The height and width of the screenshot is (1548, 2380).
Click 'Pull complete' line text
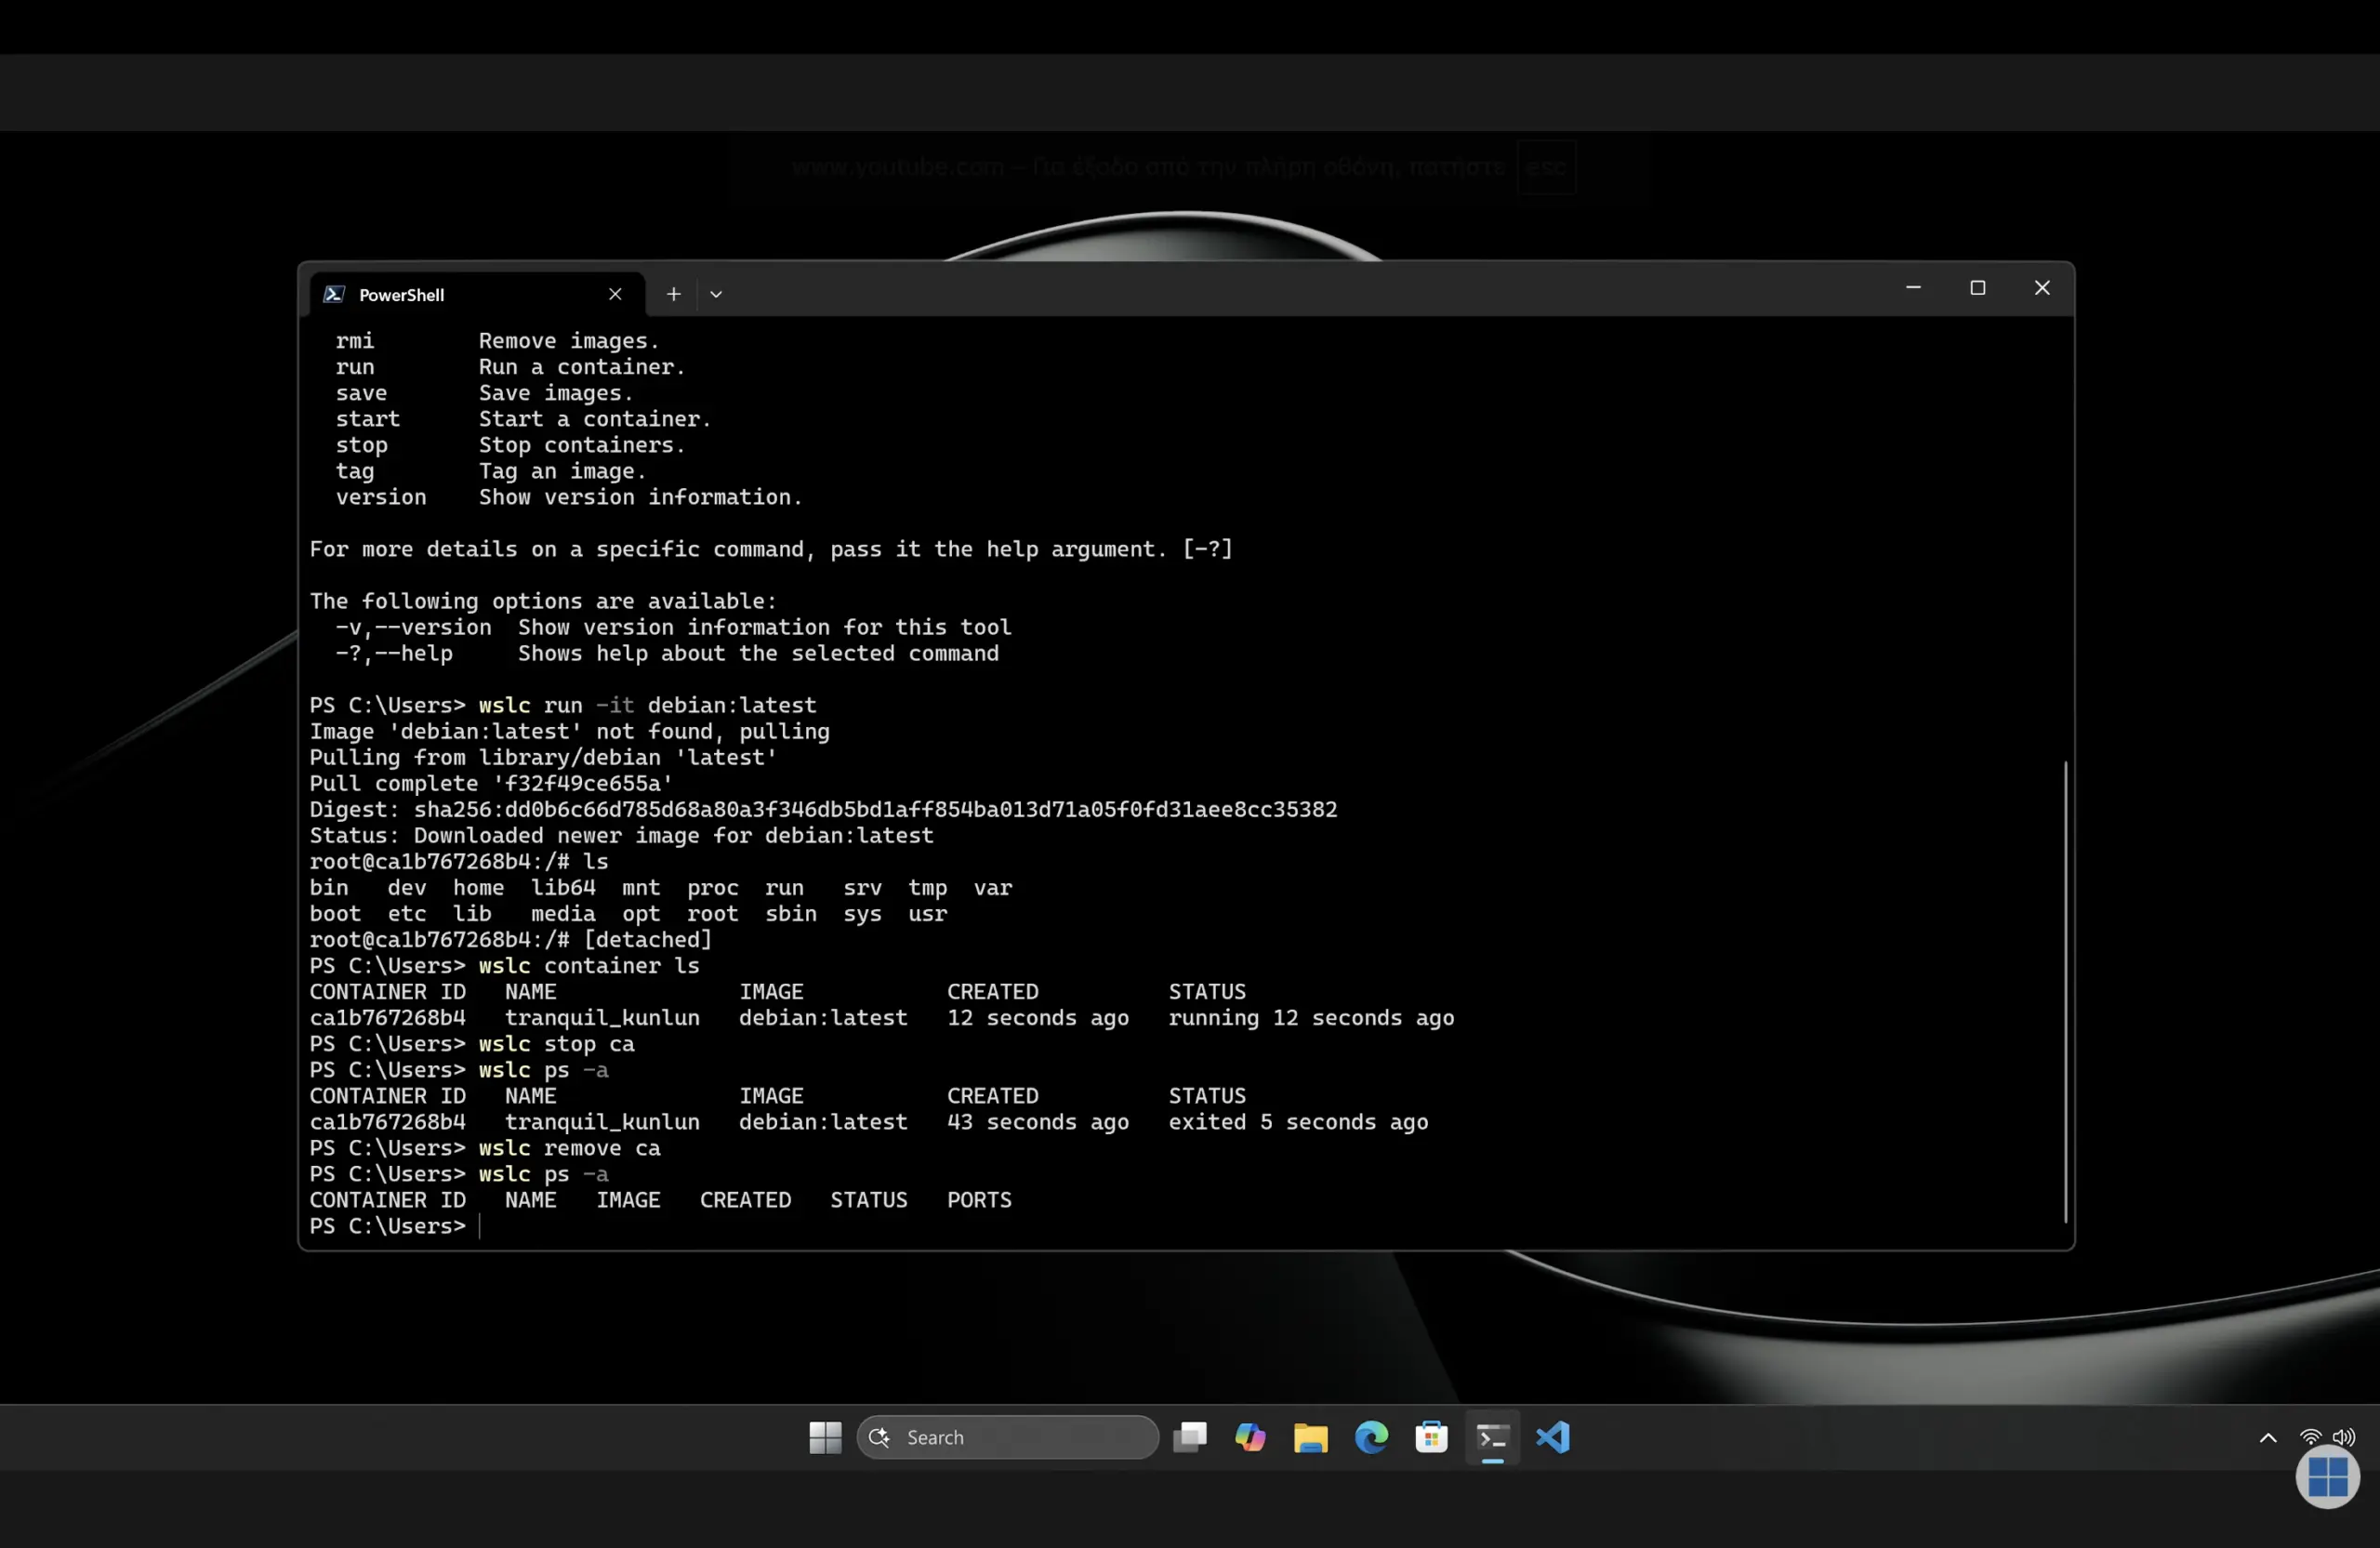click(491, 783)
